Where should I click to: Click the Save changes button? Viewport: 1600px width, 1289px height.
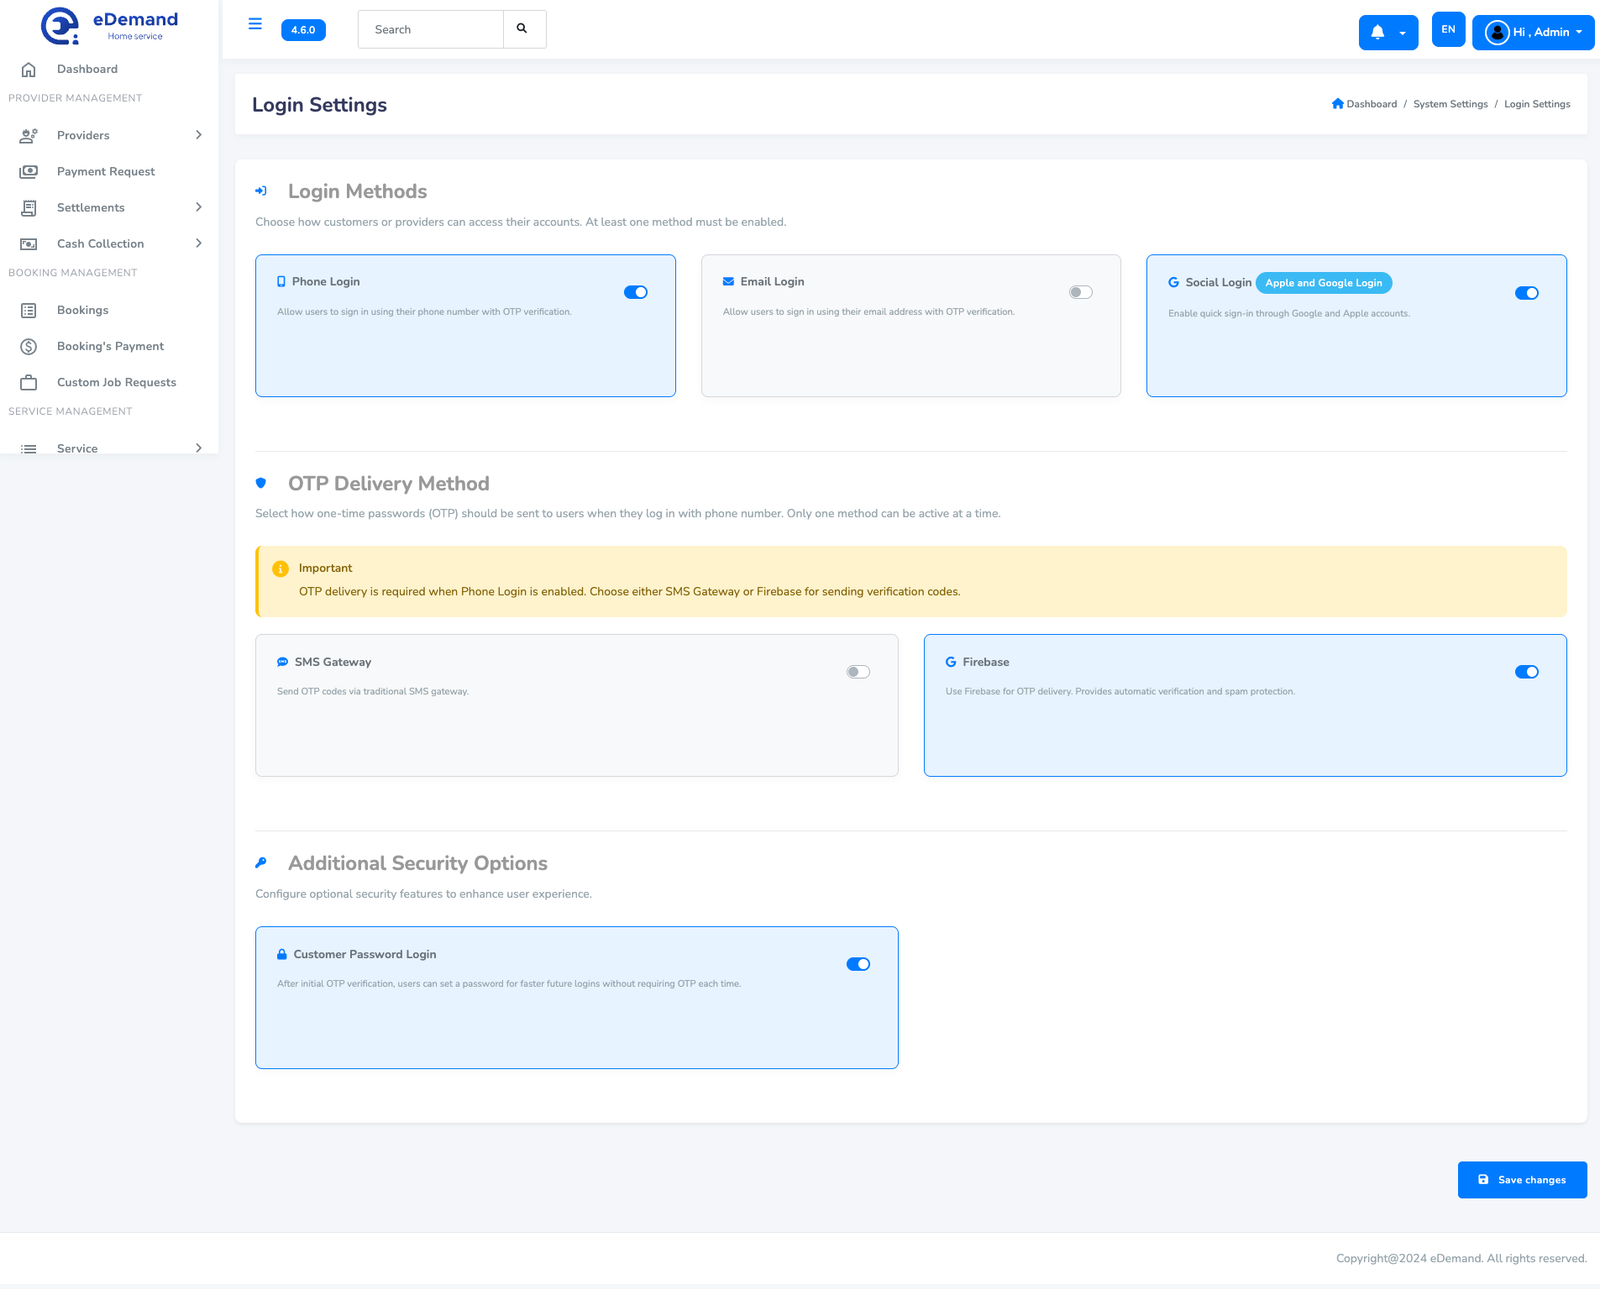(1522, 1179)
